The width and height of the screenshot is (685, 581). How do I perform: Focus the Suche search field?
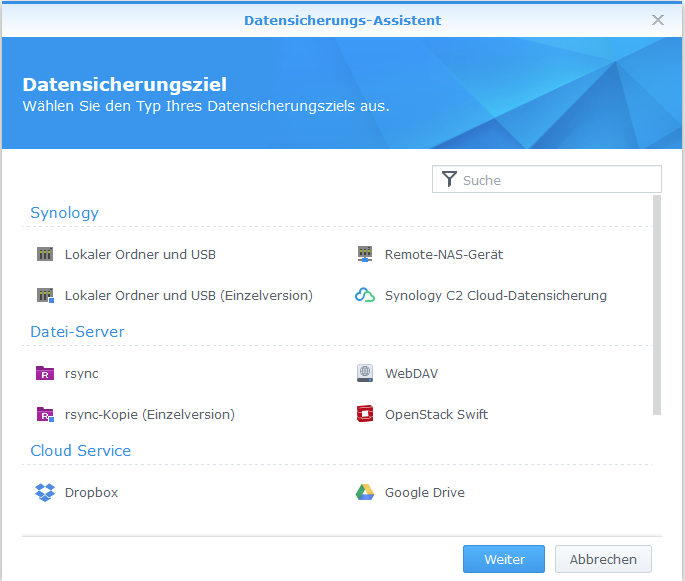(547, 179)
